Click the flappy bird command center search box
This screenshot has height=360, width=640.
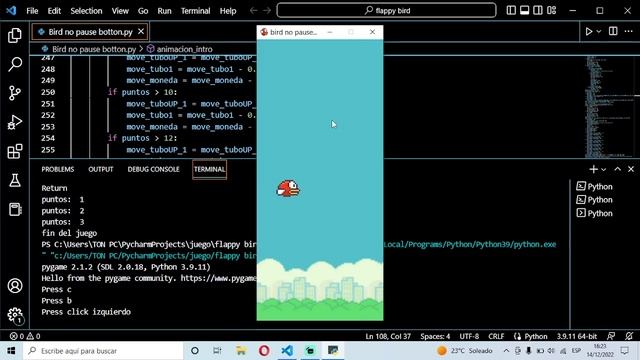click(x=387, y=10)
